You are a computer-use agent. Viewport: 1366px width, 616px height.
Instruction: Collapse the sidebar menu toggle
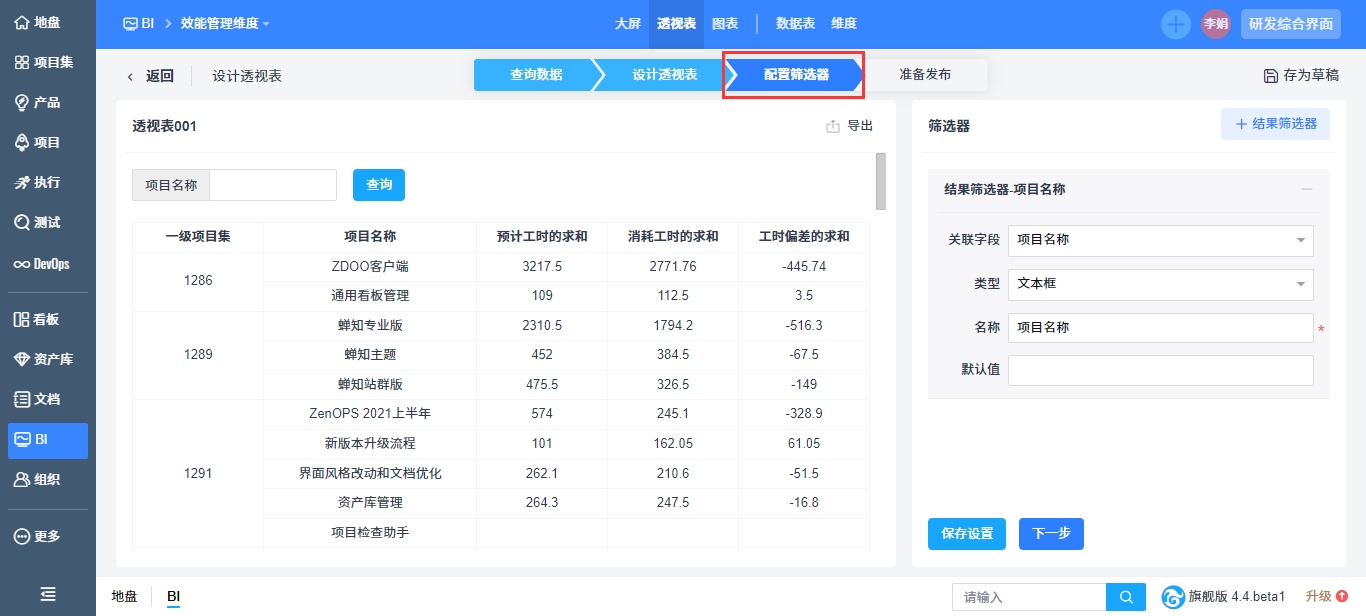[x=47, y=594]
